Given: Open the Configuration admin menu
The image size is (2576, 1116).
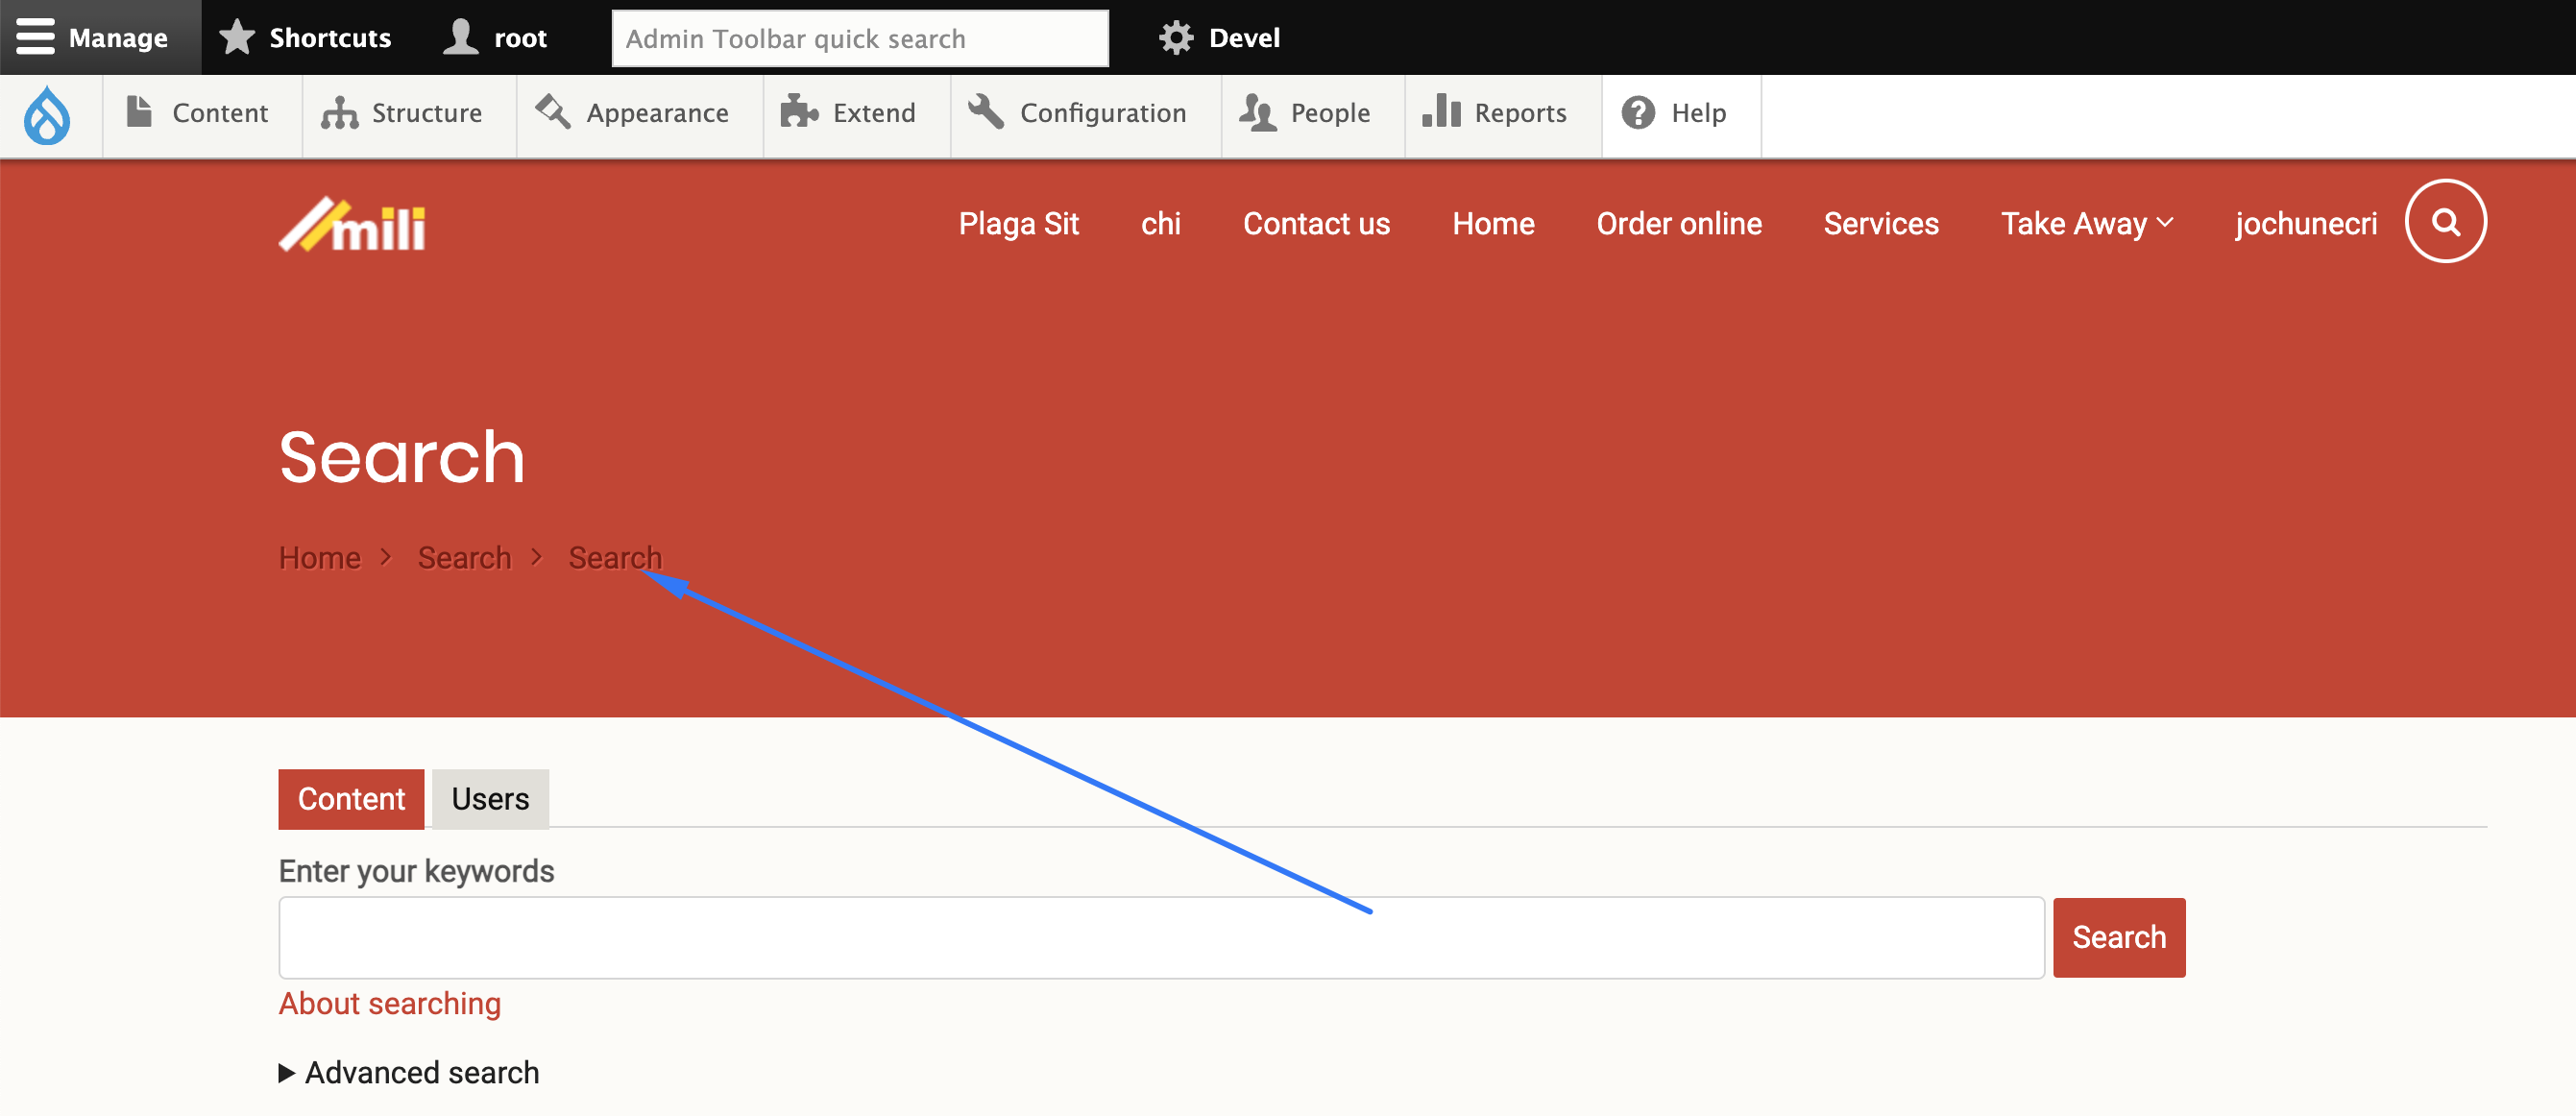Looking at the screenshot, I should point(1078,113).
